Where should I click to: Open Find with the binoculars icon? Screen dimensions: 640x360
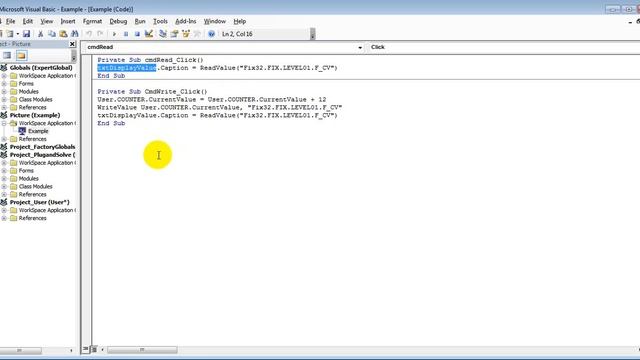75,34
